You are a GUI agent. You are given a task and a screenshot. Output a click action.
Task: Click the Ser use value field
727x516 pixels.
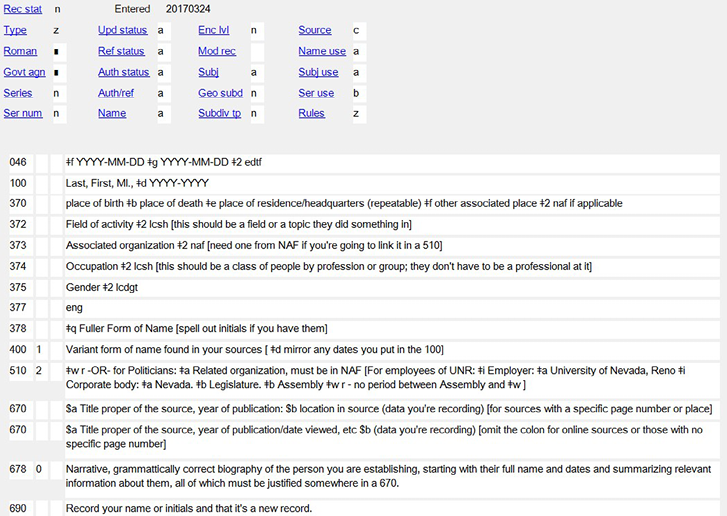click(359, 93)
